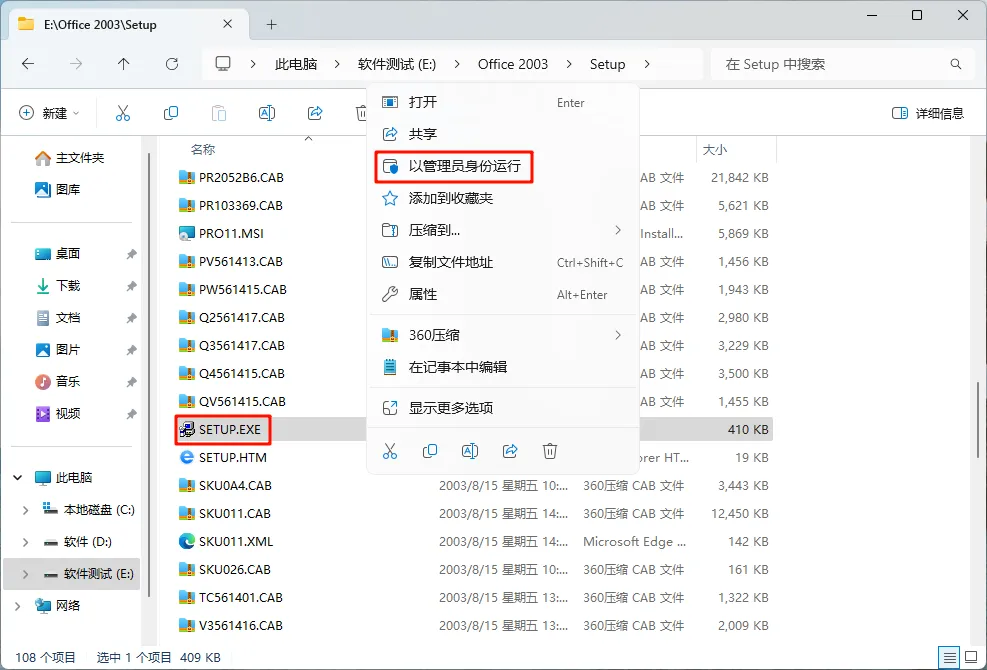
Task: Click the Share icon in toolbar
Action: click(315, 113)
